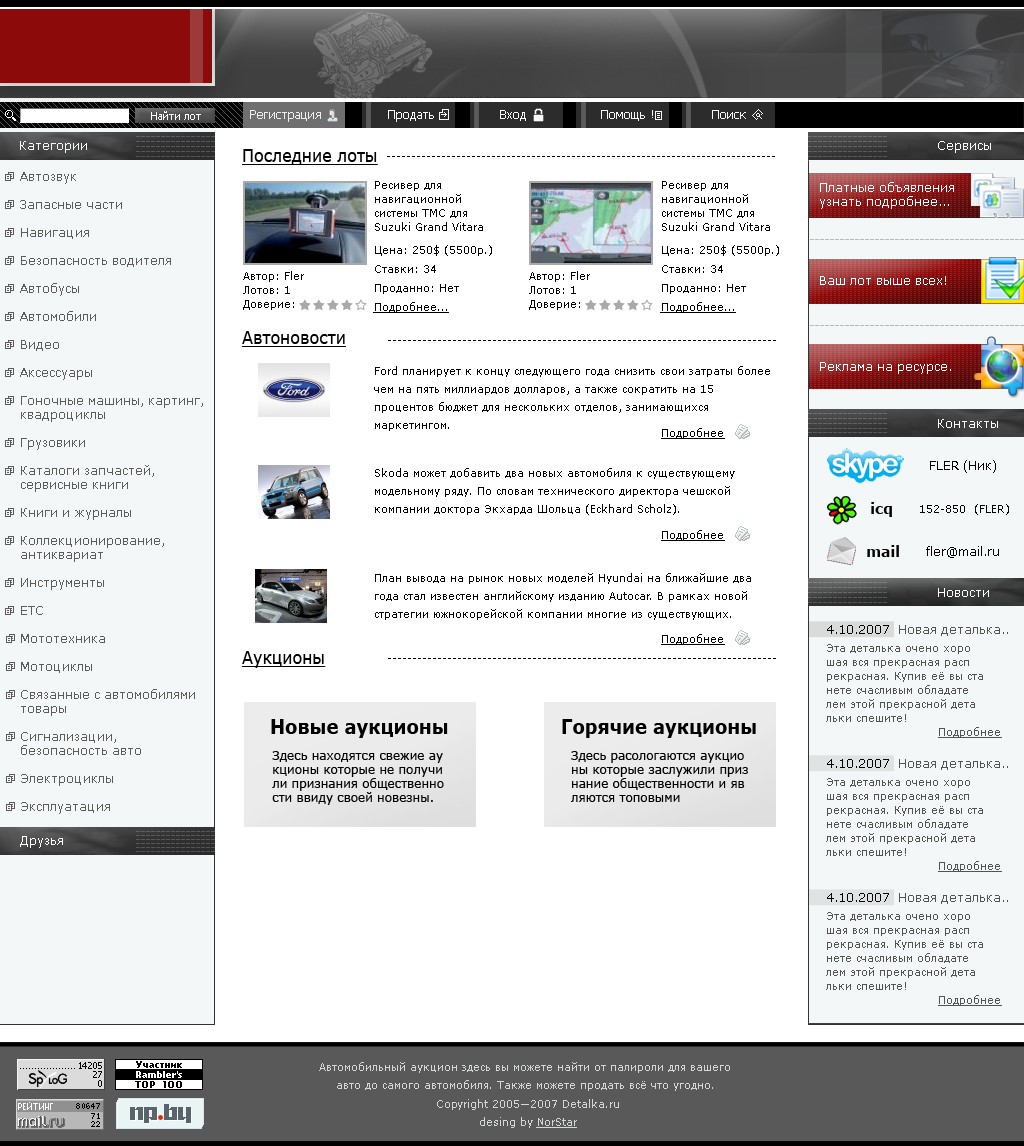
Task: Click the globe icon on Реклама на ресурсе
Action: pyautogui.click(x=1000, y=366)
